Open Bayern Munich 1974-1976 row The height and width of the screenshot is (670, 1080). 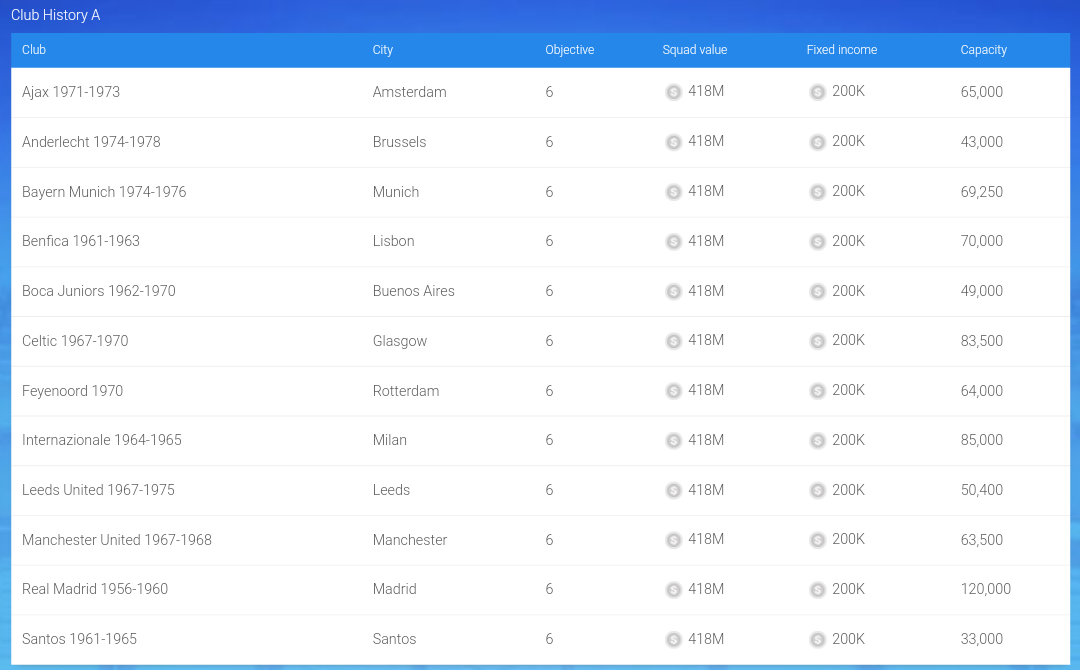104,192
